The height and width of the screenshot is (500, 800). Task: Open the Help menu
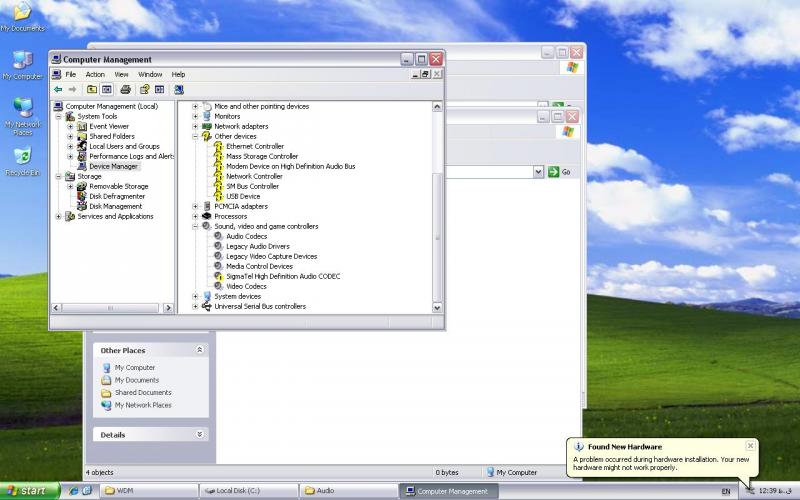(x=178, y=74)
